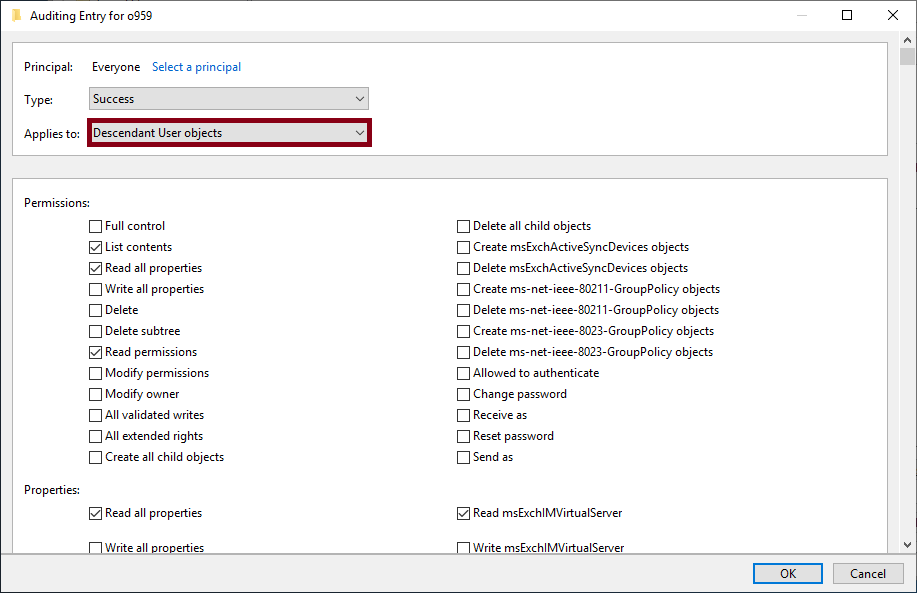Screen dimensions: 917x593
Task: Uncheck Read all properties under Permissions
Action: pyautogui.click(x=95, y=268)
